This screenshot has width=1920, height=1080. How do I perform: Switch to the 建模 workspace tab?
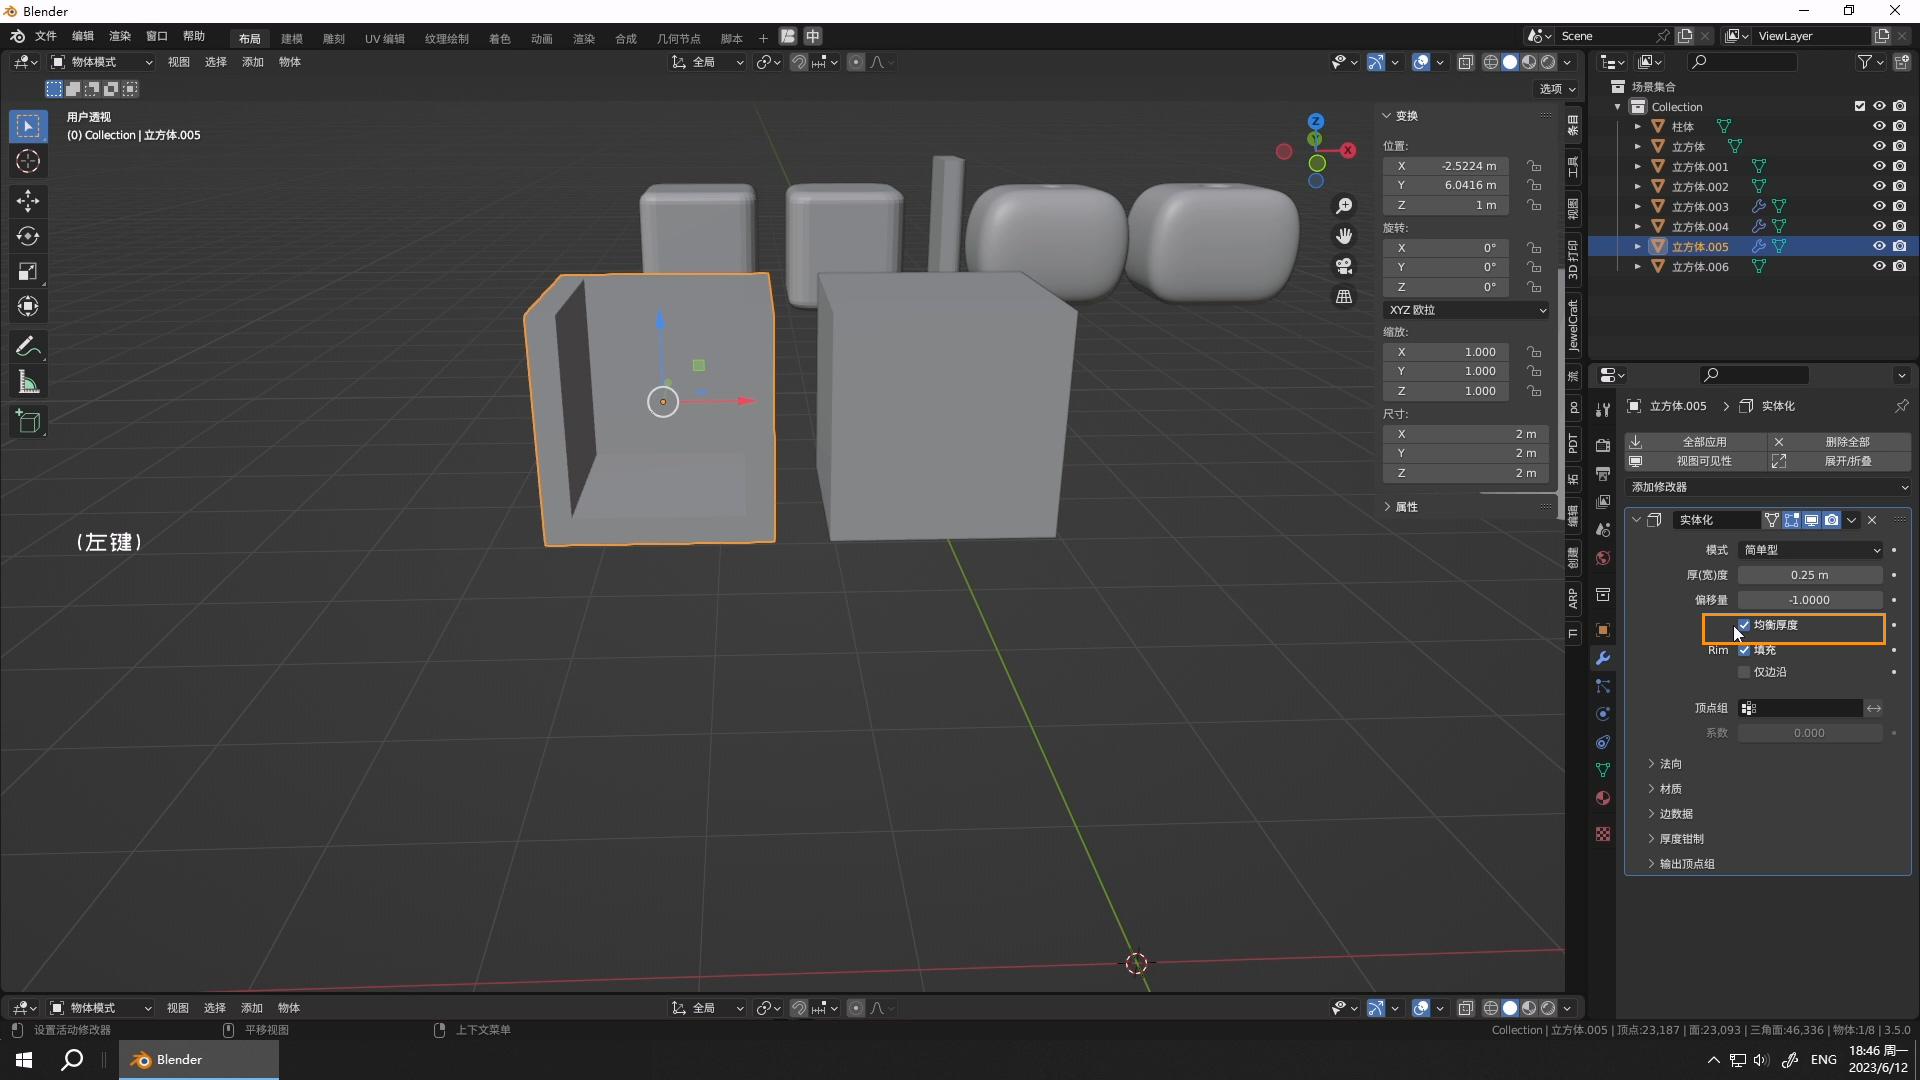291,38
